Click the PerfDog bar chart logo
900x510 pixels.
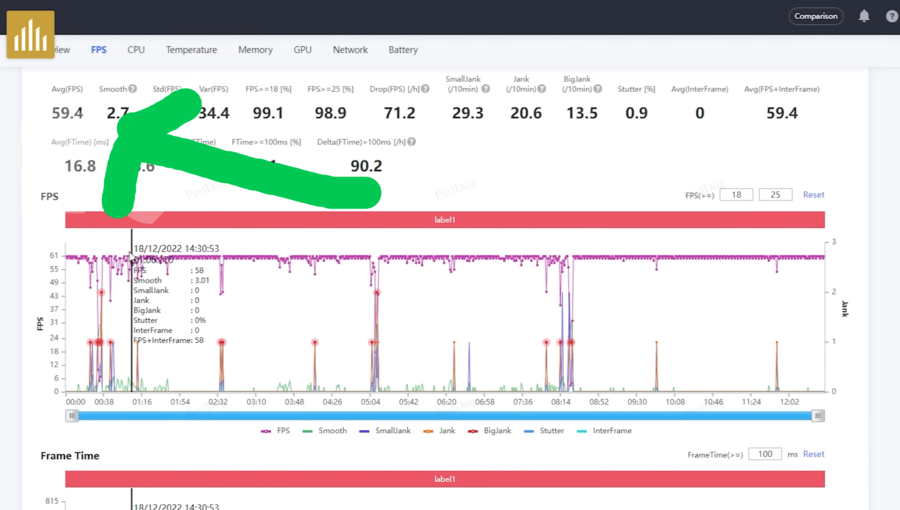click(x=30, y=35)
